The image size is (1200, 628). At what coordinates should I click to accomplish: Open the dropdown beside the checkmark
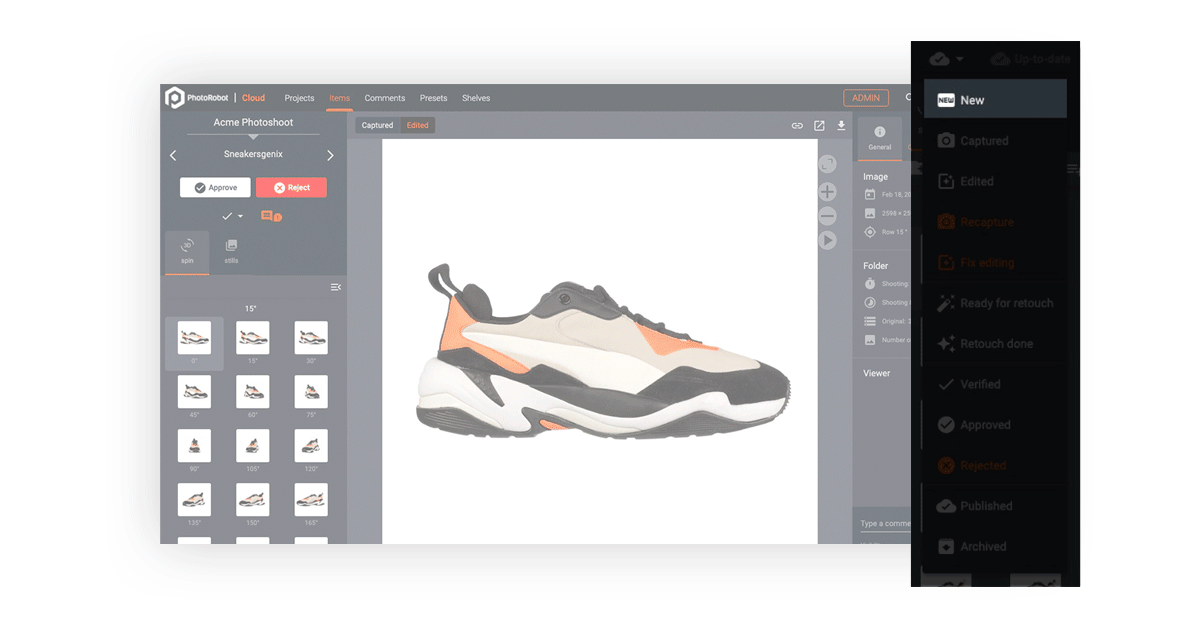(x=241, y=215)
